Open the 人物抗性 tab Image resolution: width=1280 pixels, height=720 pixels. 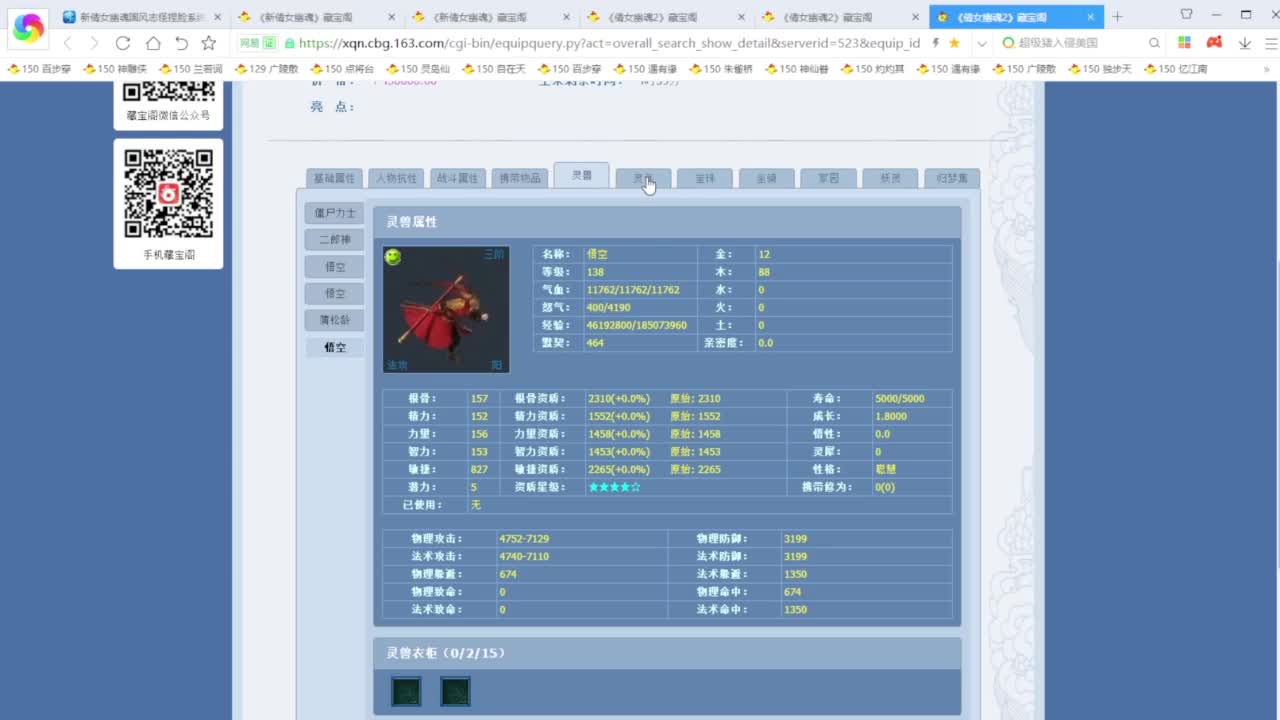(396, 178)
